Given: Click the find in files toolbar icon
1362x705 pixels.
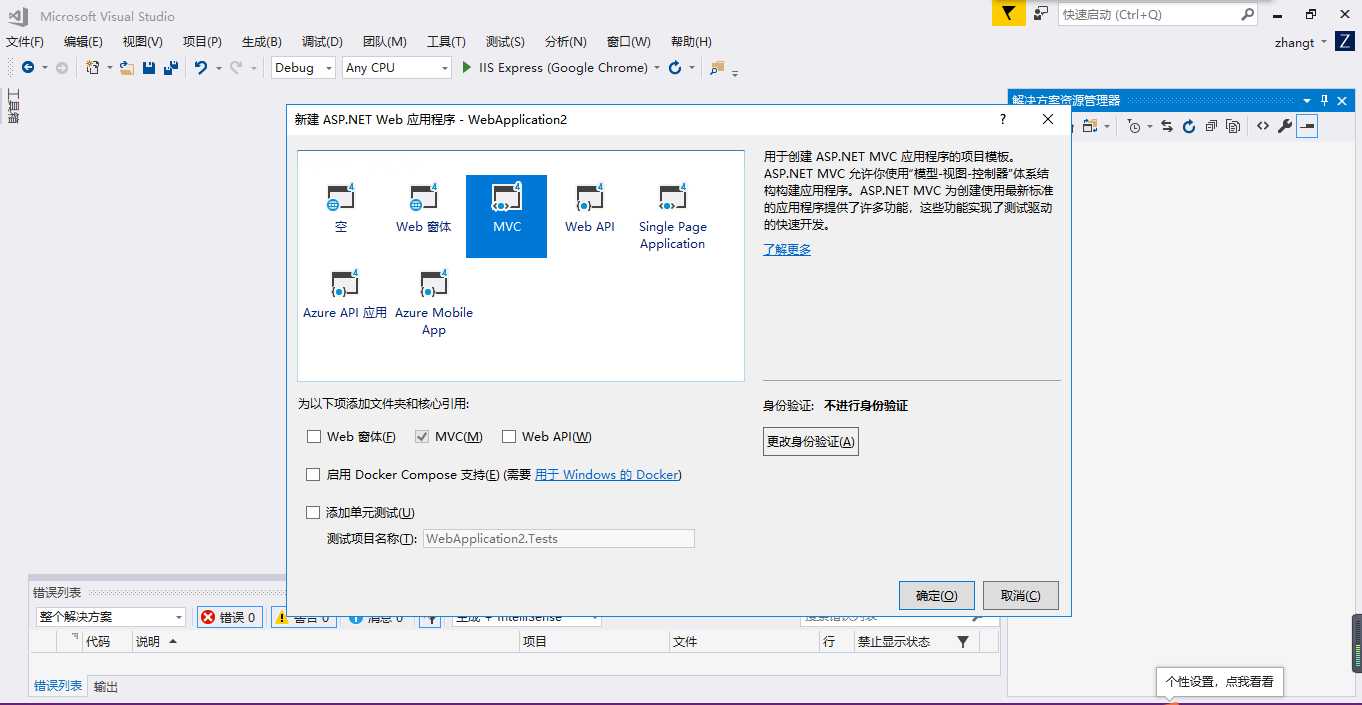Looking at the screenshot, I should click(x=716, y=68).
